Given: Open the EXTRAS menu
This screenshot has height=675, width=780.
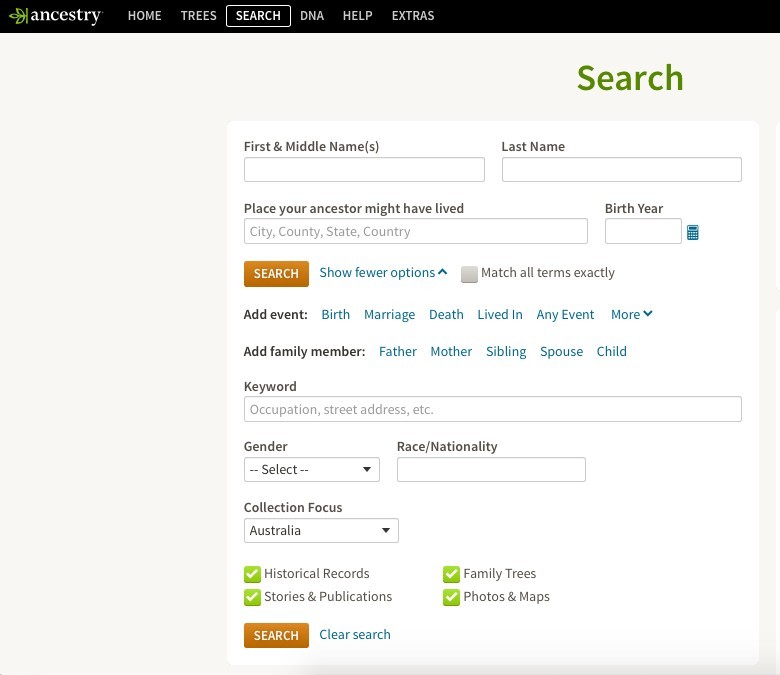Looking at the screenshot, I should coord(413,16).
